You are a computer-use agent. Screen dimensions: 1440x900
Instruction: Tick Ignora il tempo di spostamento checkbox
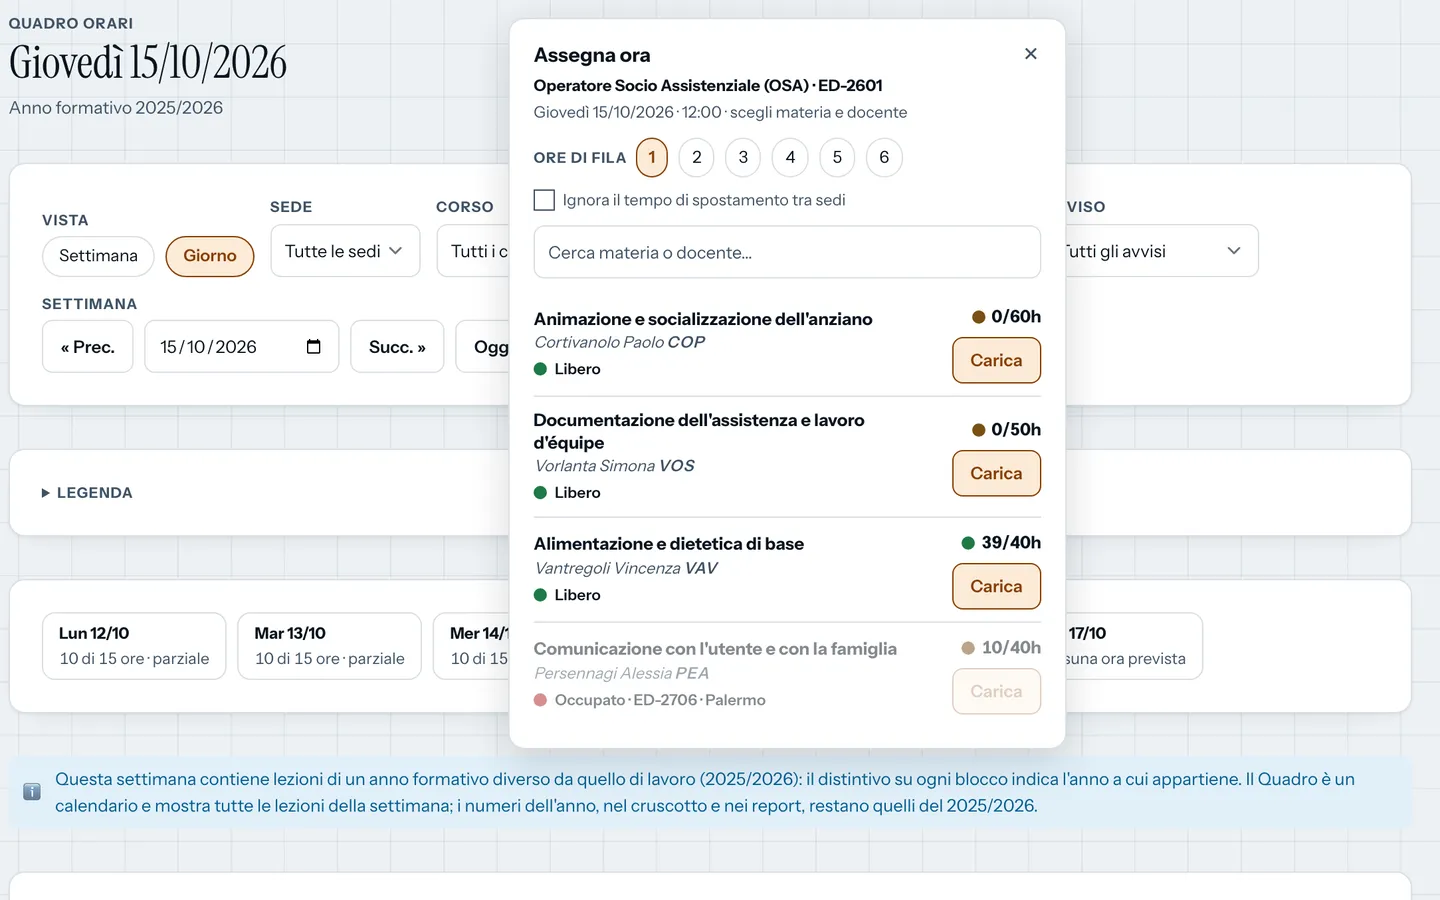point(544,200)
